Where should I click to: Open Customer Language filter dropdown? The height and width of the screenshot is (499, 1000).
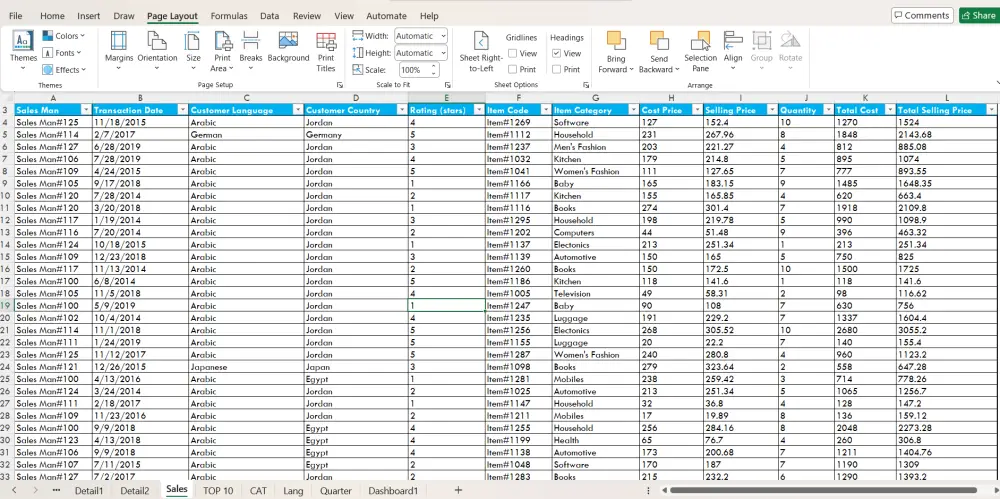298,110
